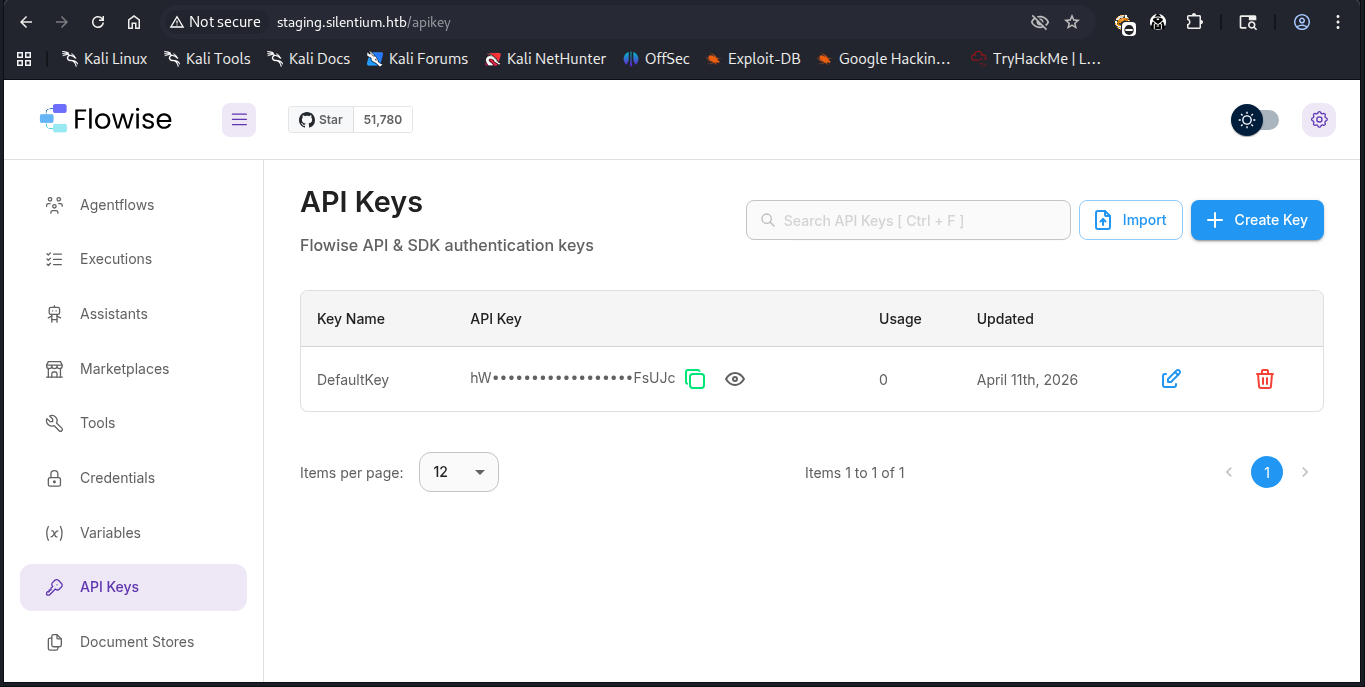Image resolution: width=1365 pixels, height=687 pixels.
Task: Open Kali Forums bookmark
Action: [x=418, y=59]
